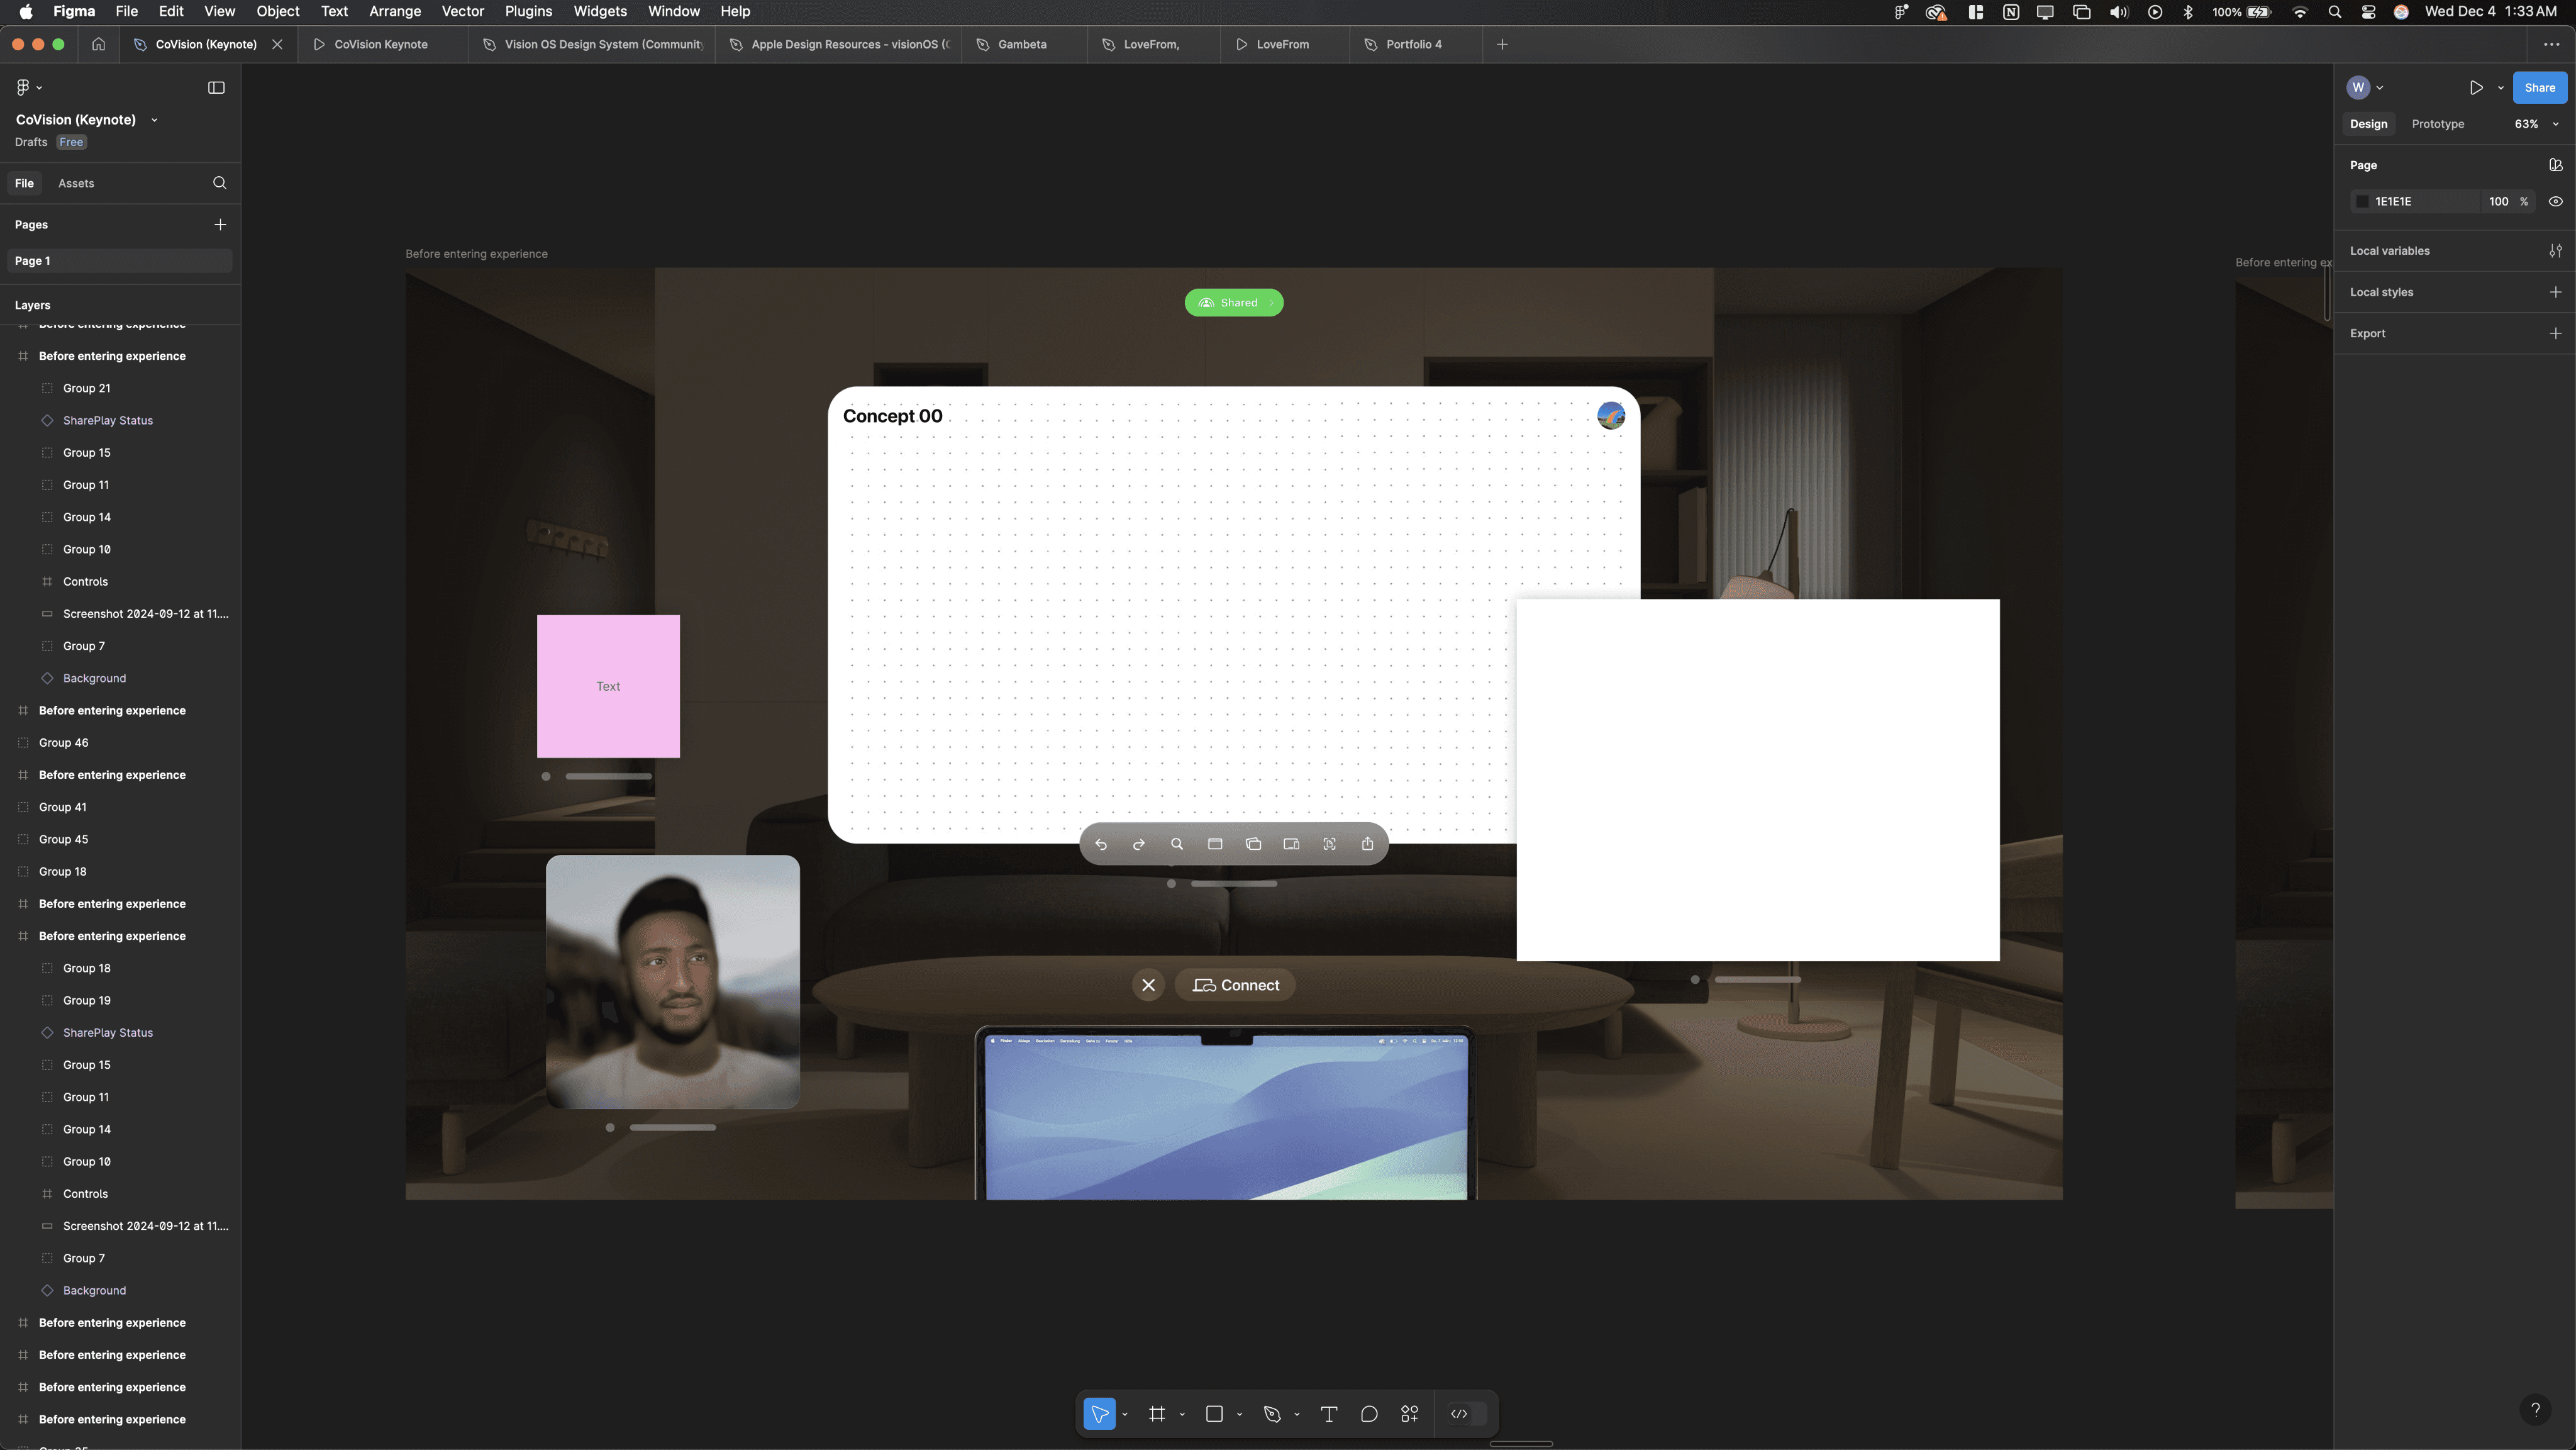The image size is (2576, 1450).
Task: Expand the CoVision (Keynote) file name menu
Action: pos(154,120)
